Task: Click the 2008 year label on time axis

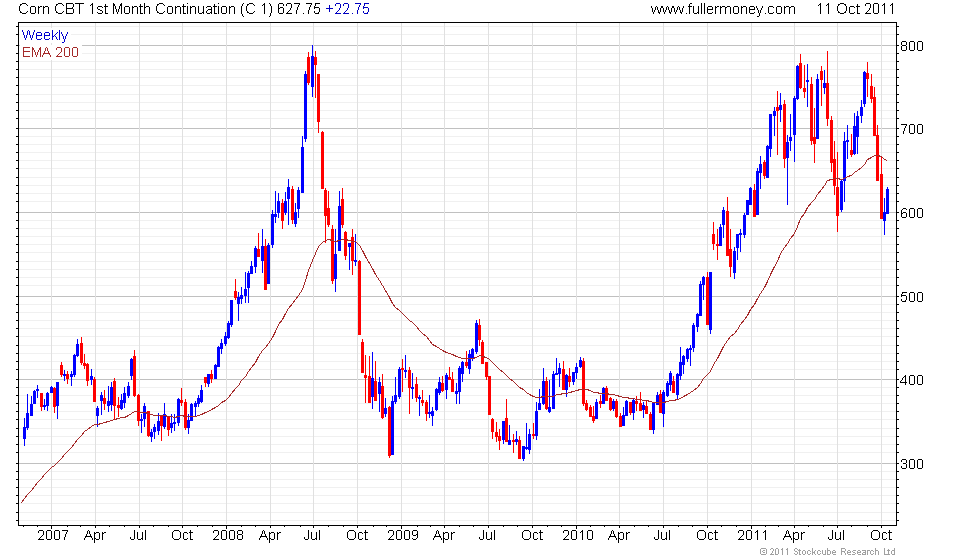Action: tap(228, 535)
